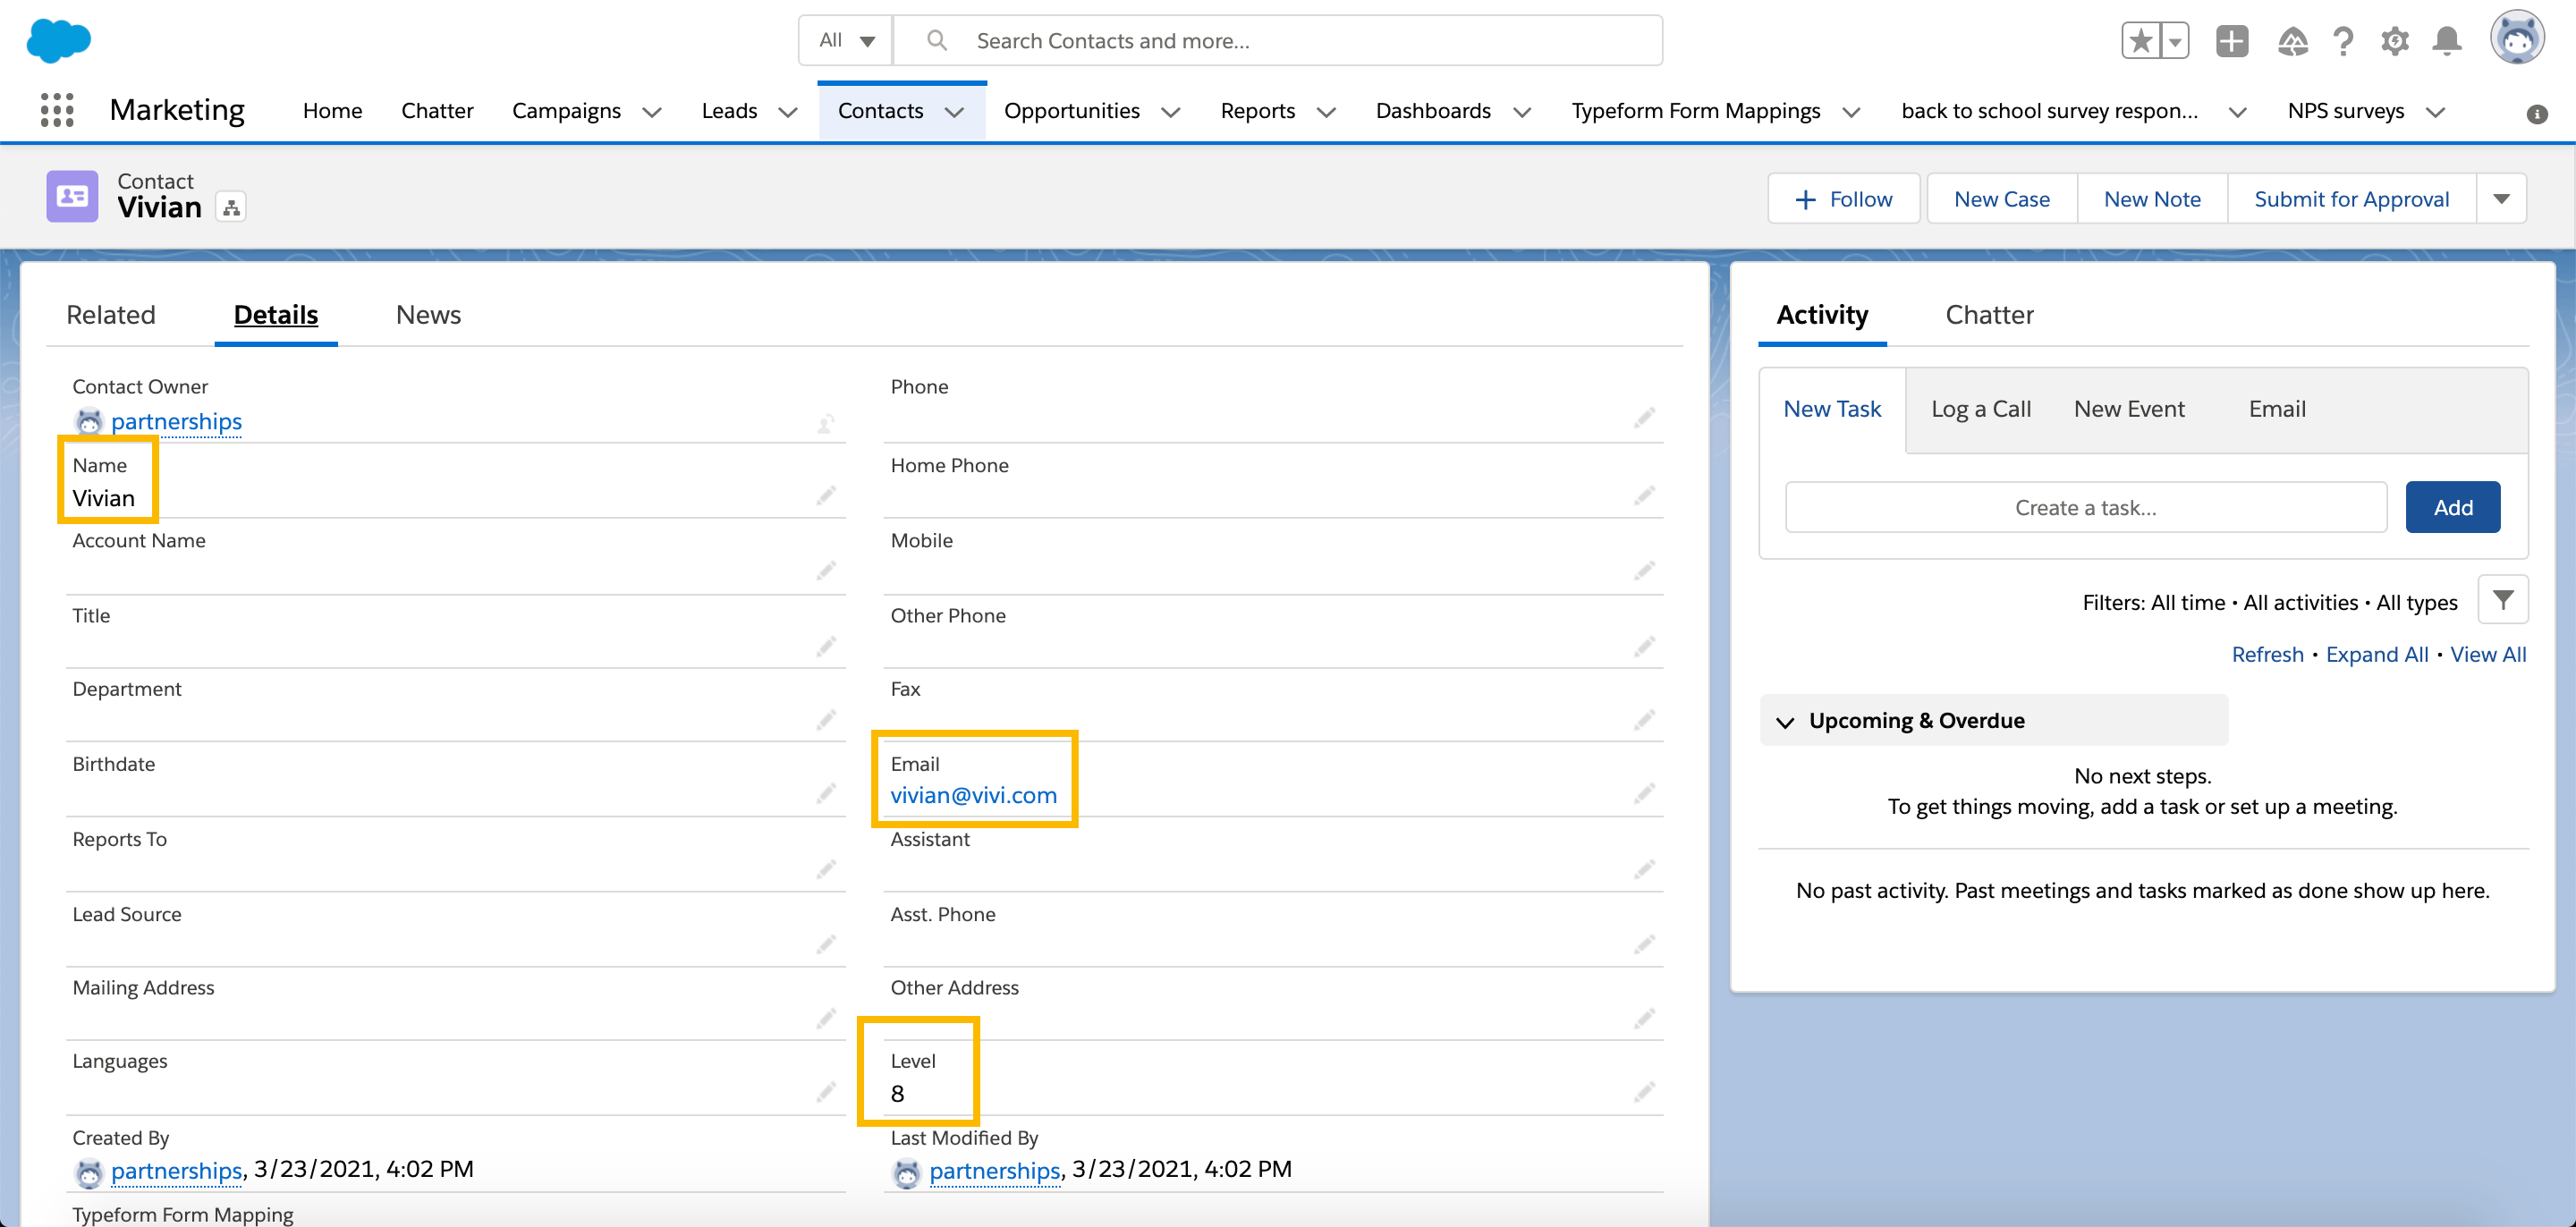Click the search magnifier icon
This screenshot has height=1227, width=2576.
pyautogui.click(x=936, y=40)
